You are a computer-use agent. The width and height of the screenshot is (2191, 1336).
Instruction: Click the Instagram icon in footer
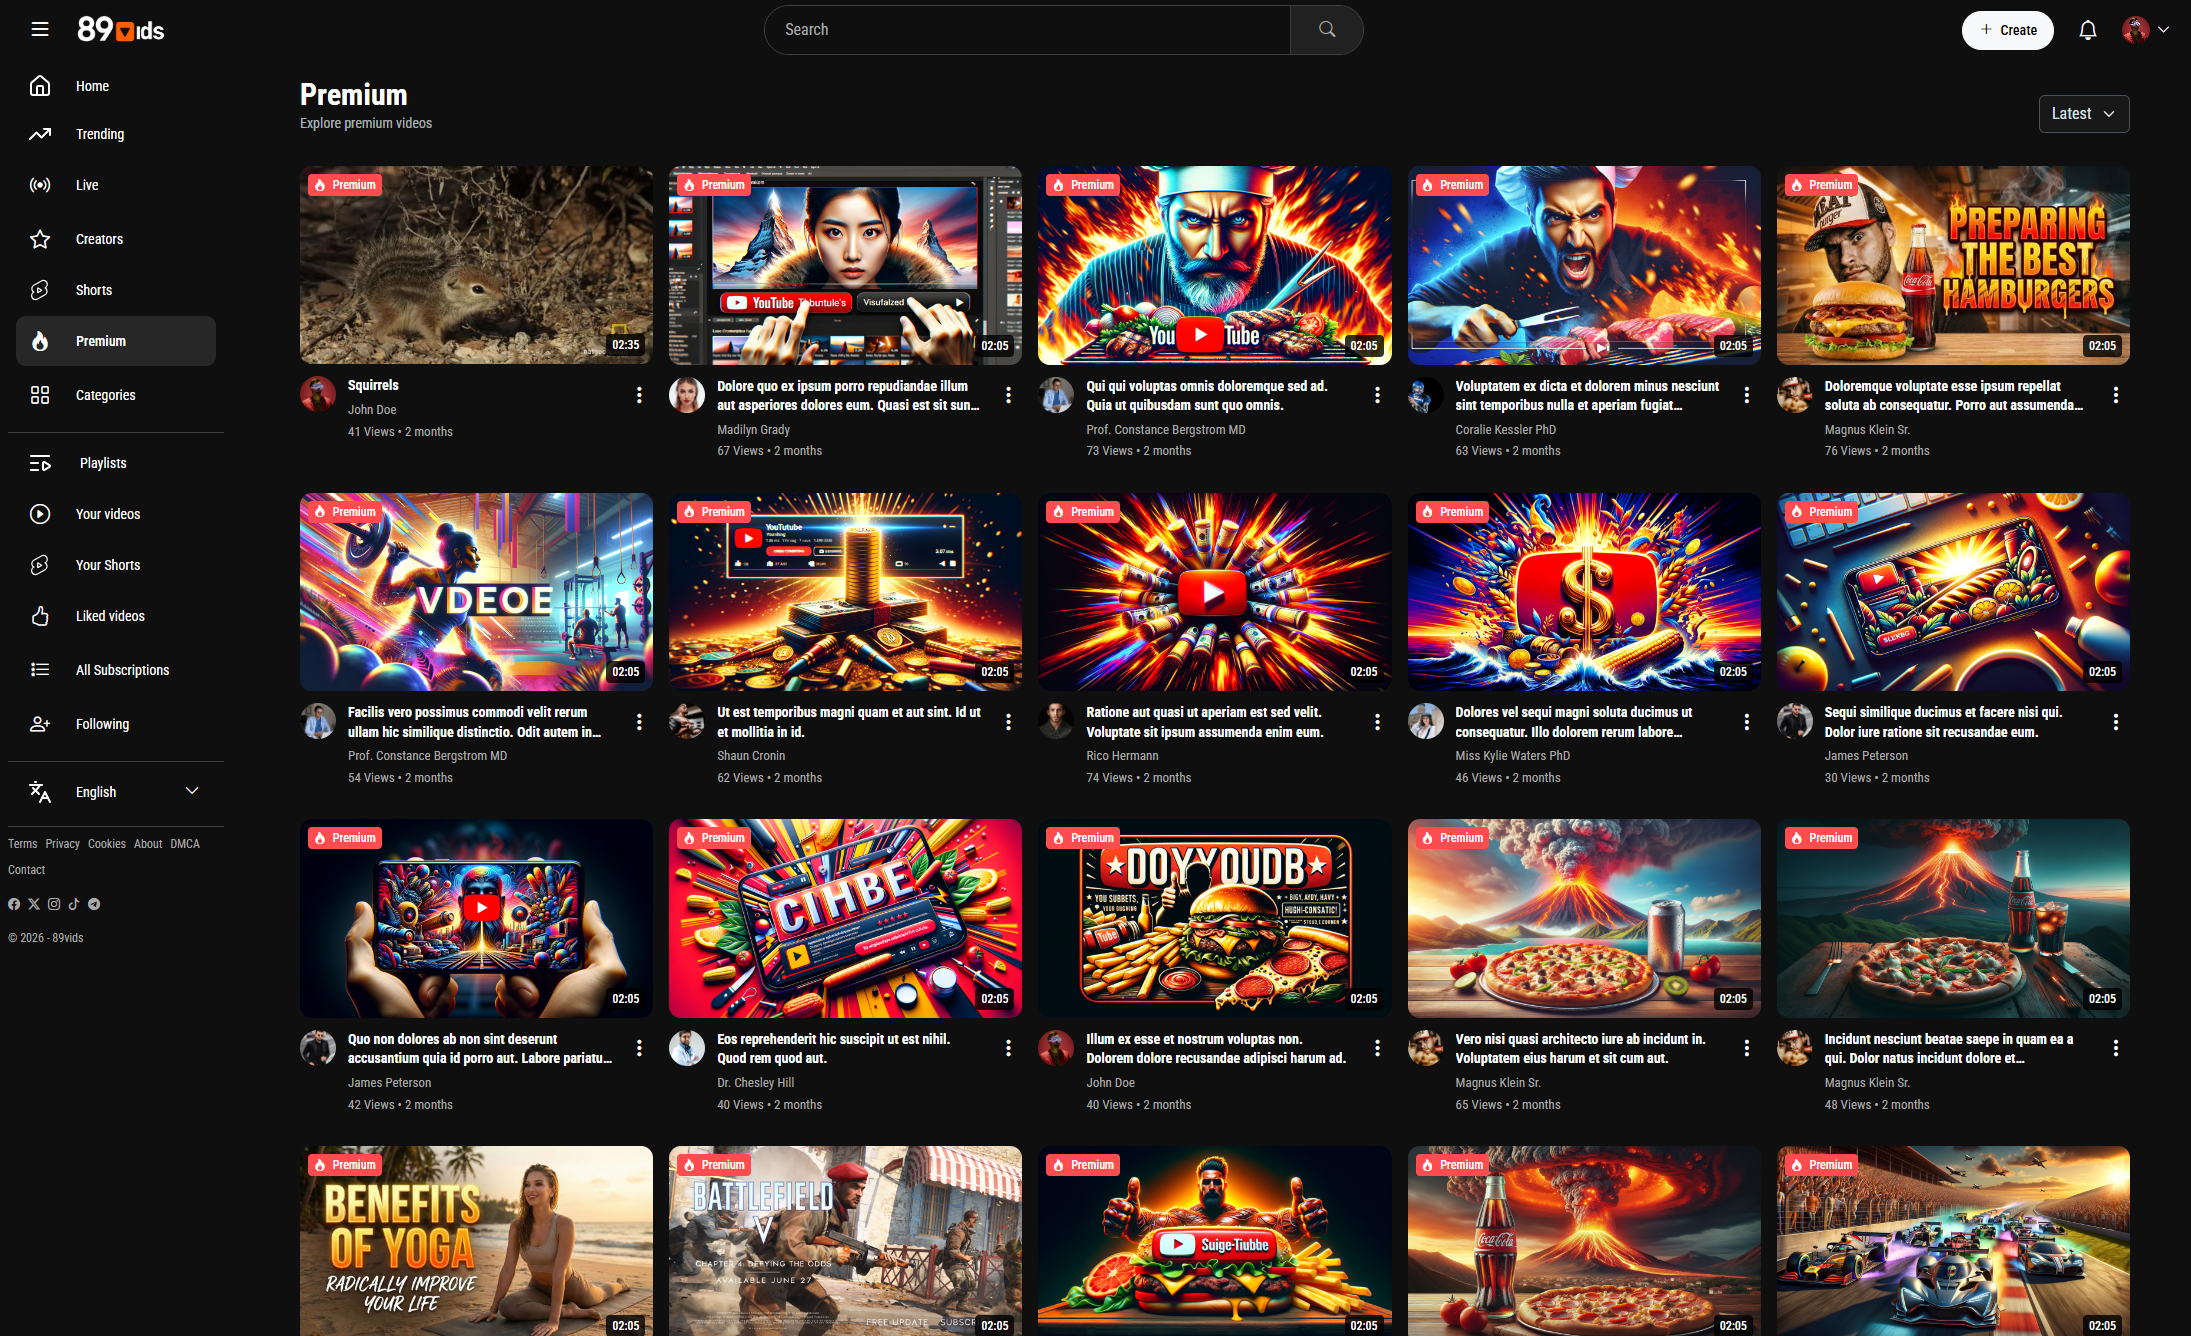tap(54, 904)
